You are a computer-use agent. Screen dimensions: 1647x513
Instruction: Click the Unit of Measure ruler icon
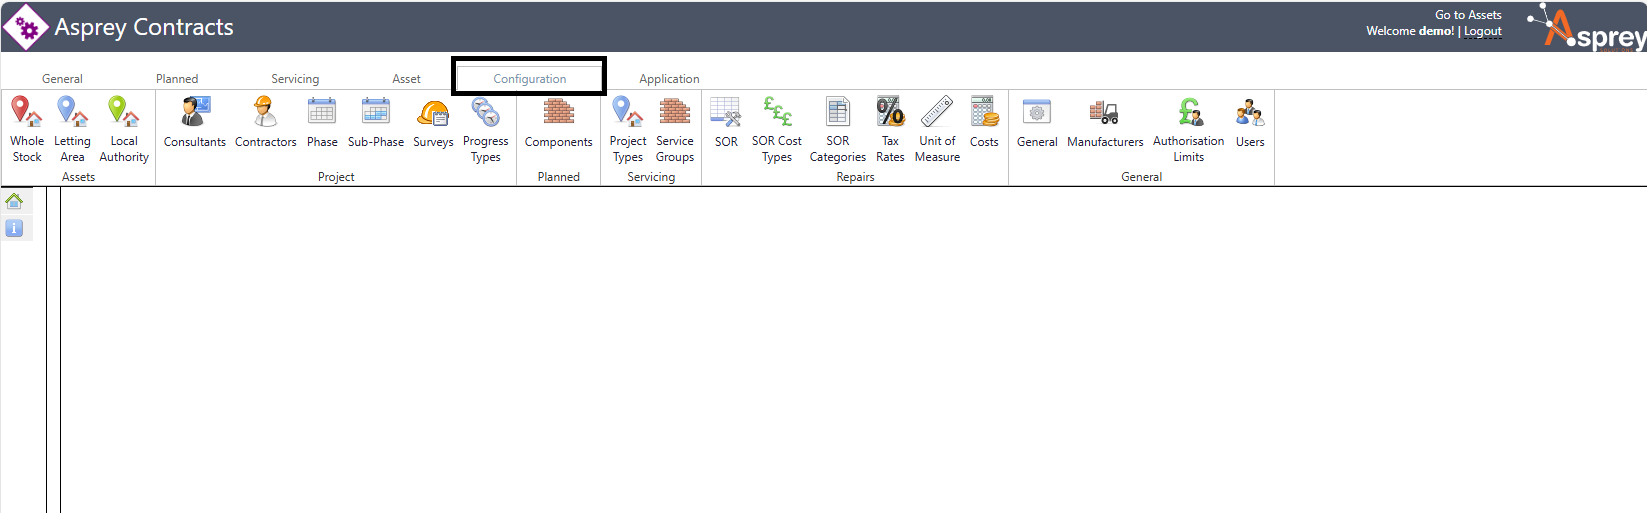(x=937, y=112)
